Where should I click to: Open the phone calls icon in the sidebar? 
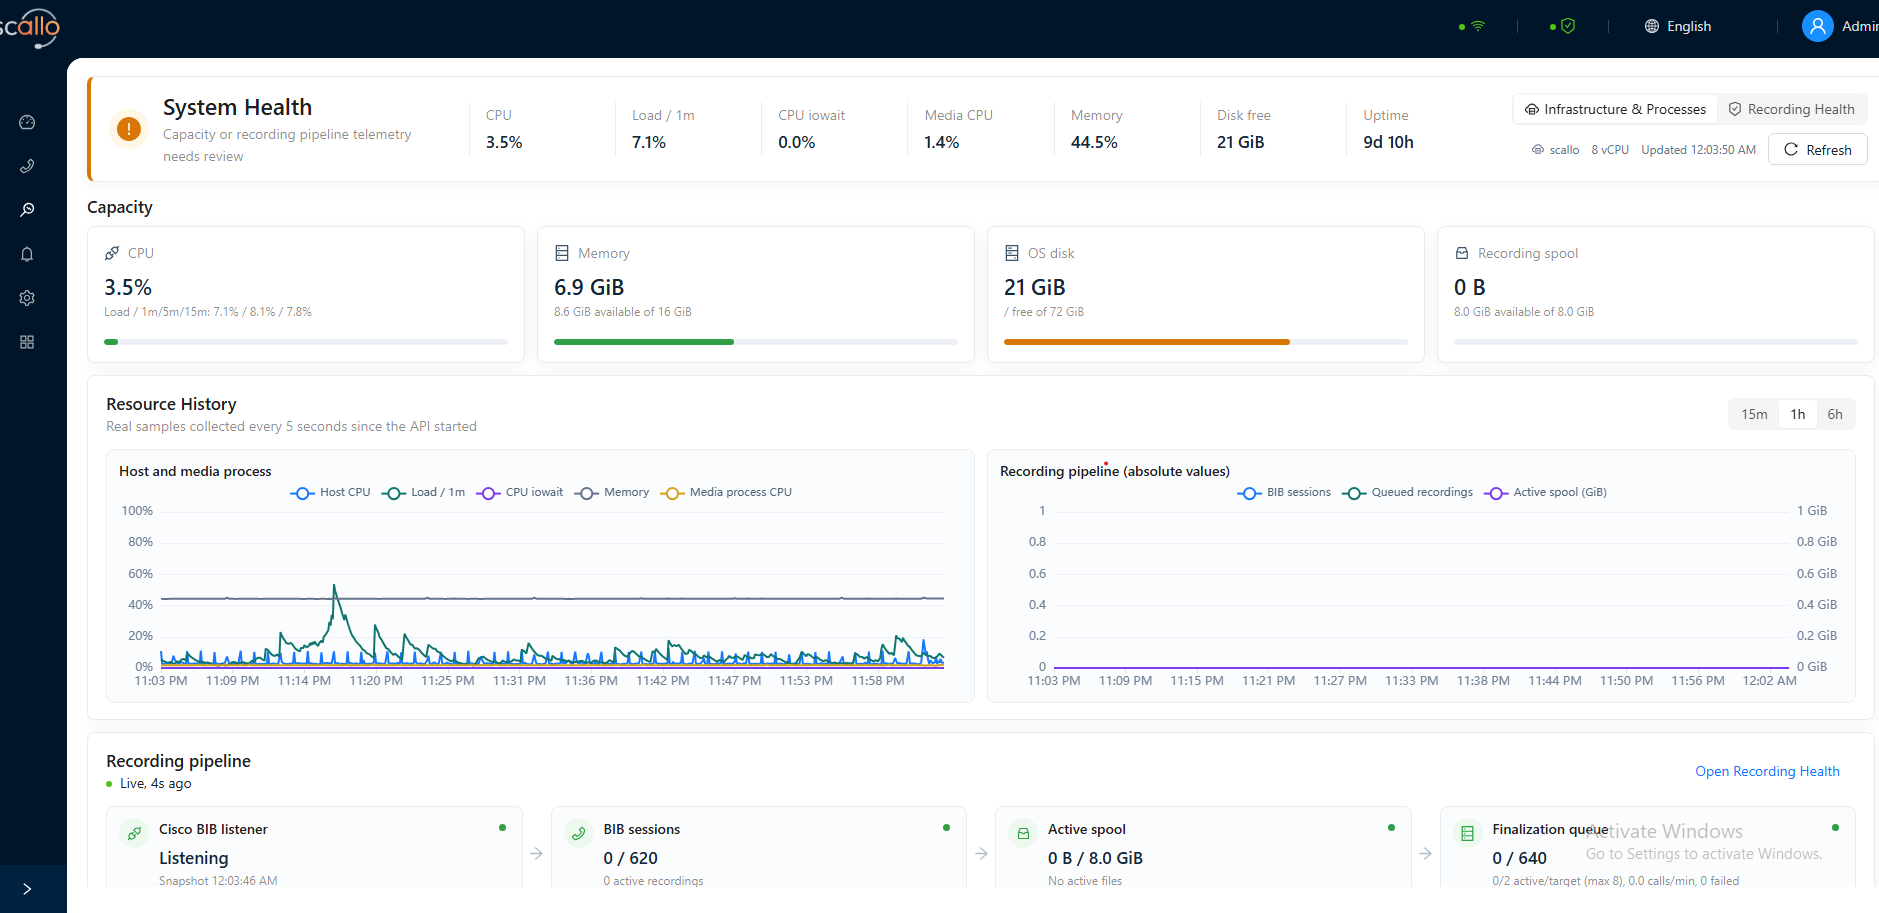(x=27, y=166)
